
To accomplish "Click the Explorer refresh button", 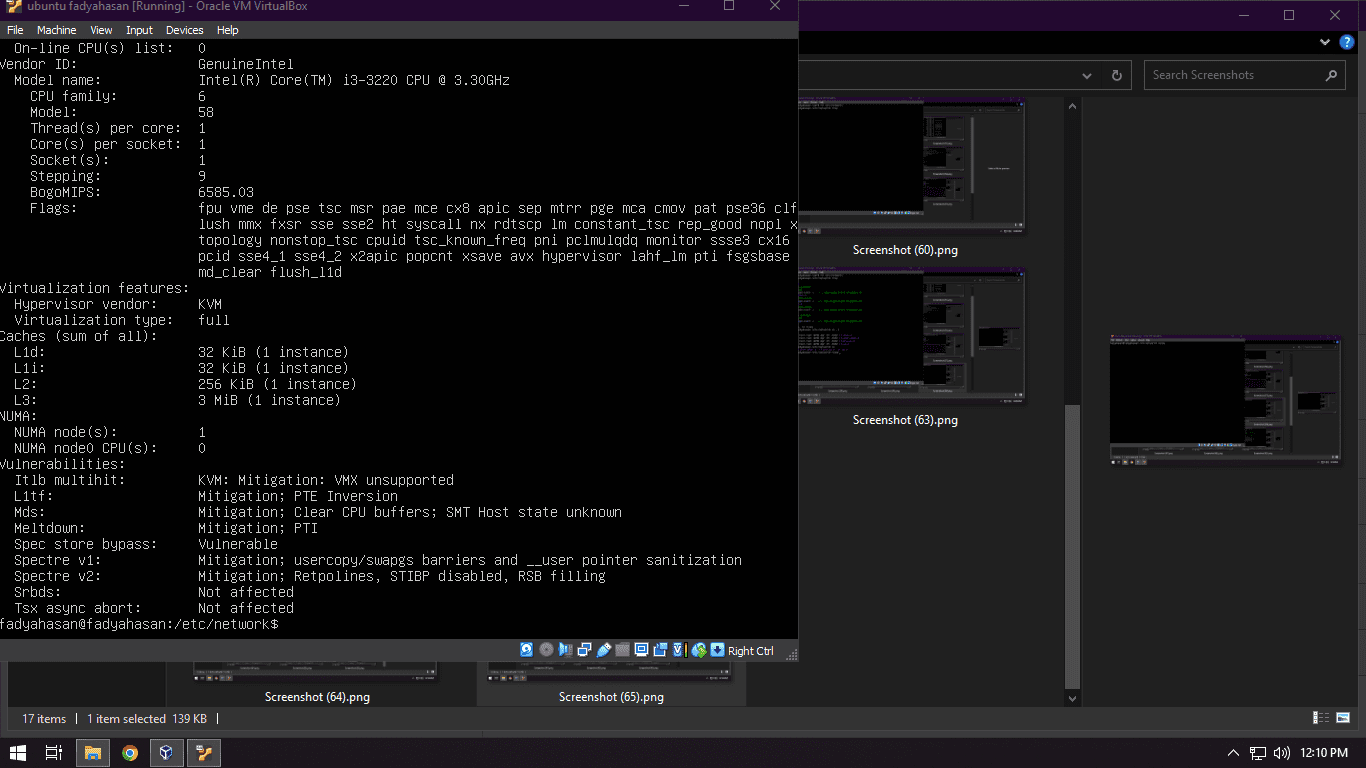I will [1117, 75].
